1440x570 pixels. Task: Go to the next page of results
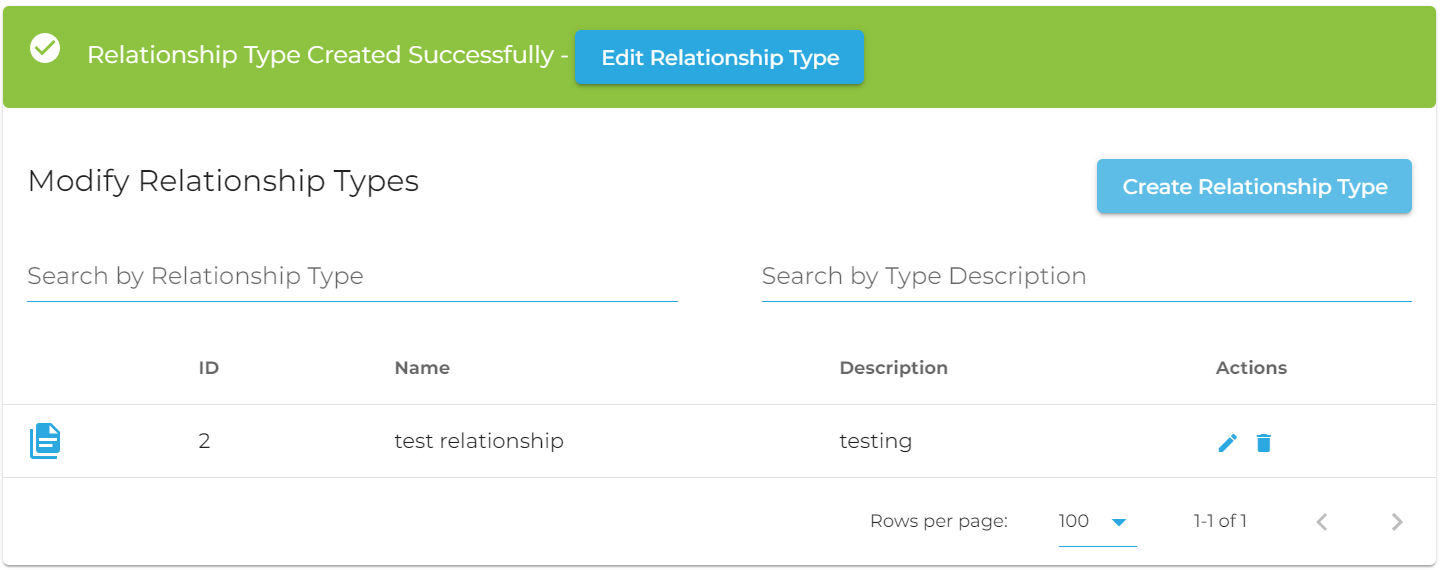point(1397,521)
